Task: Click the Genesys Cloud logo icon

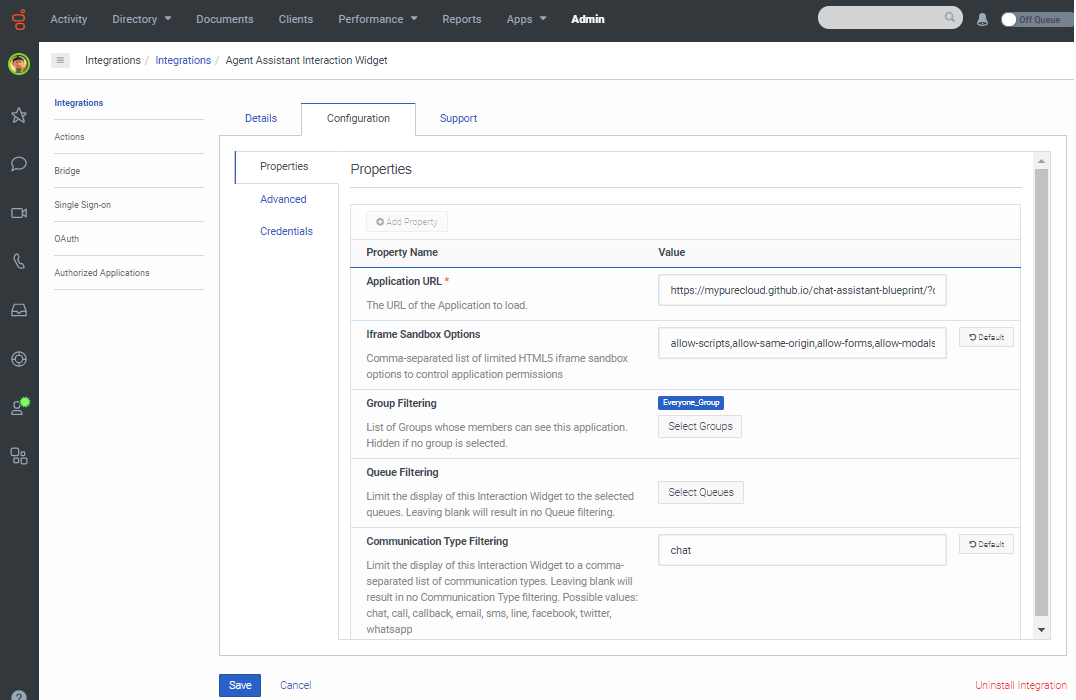Action: click(x=18, y=18)
